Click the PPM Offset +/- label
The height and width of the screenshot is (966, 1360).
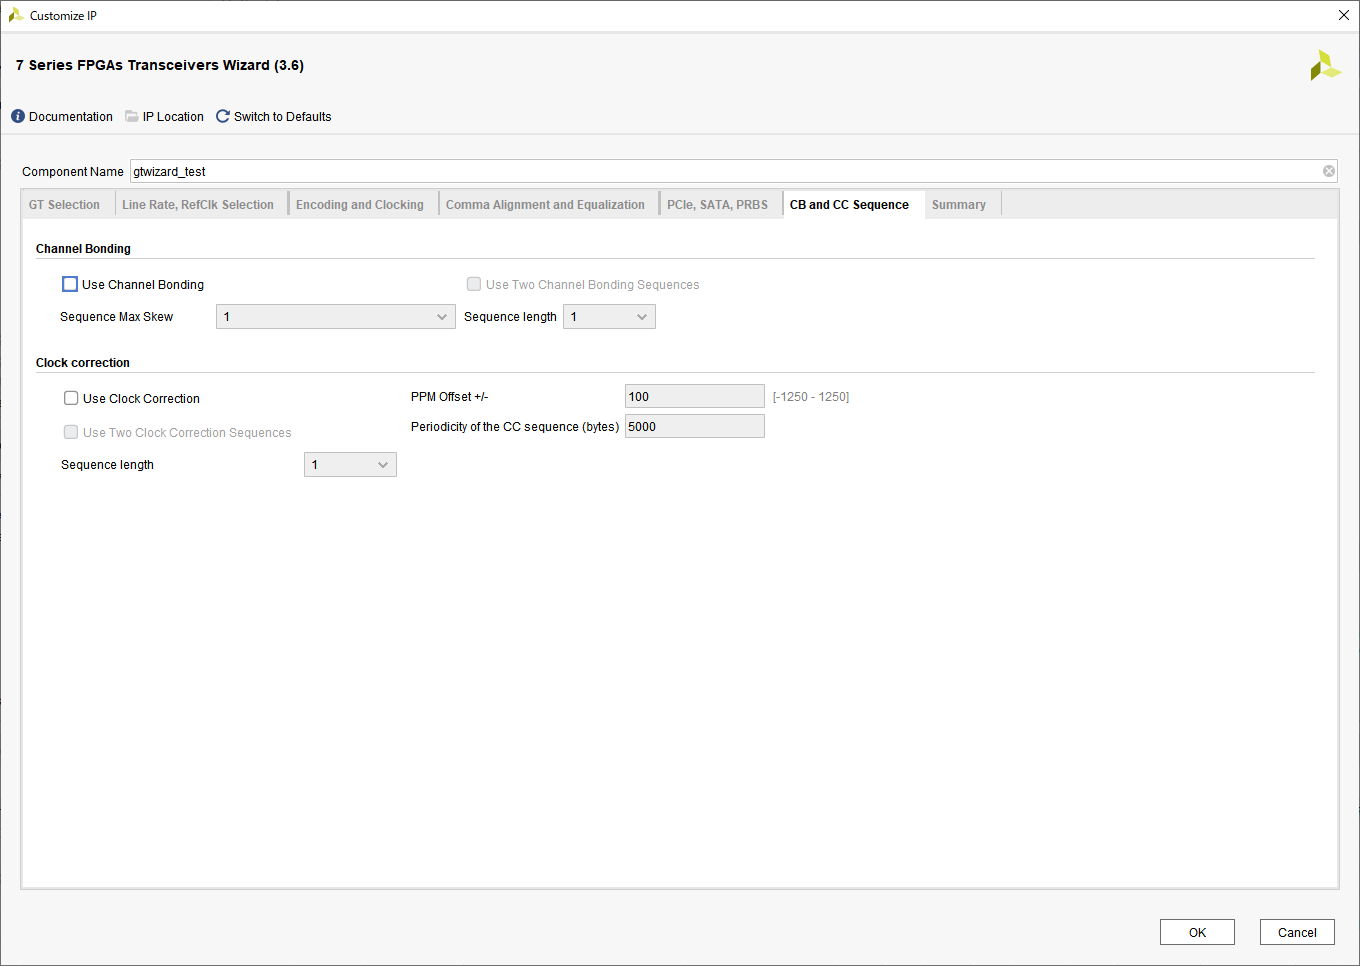coord(449,397)
